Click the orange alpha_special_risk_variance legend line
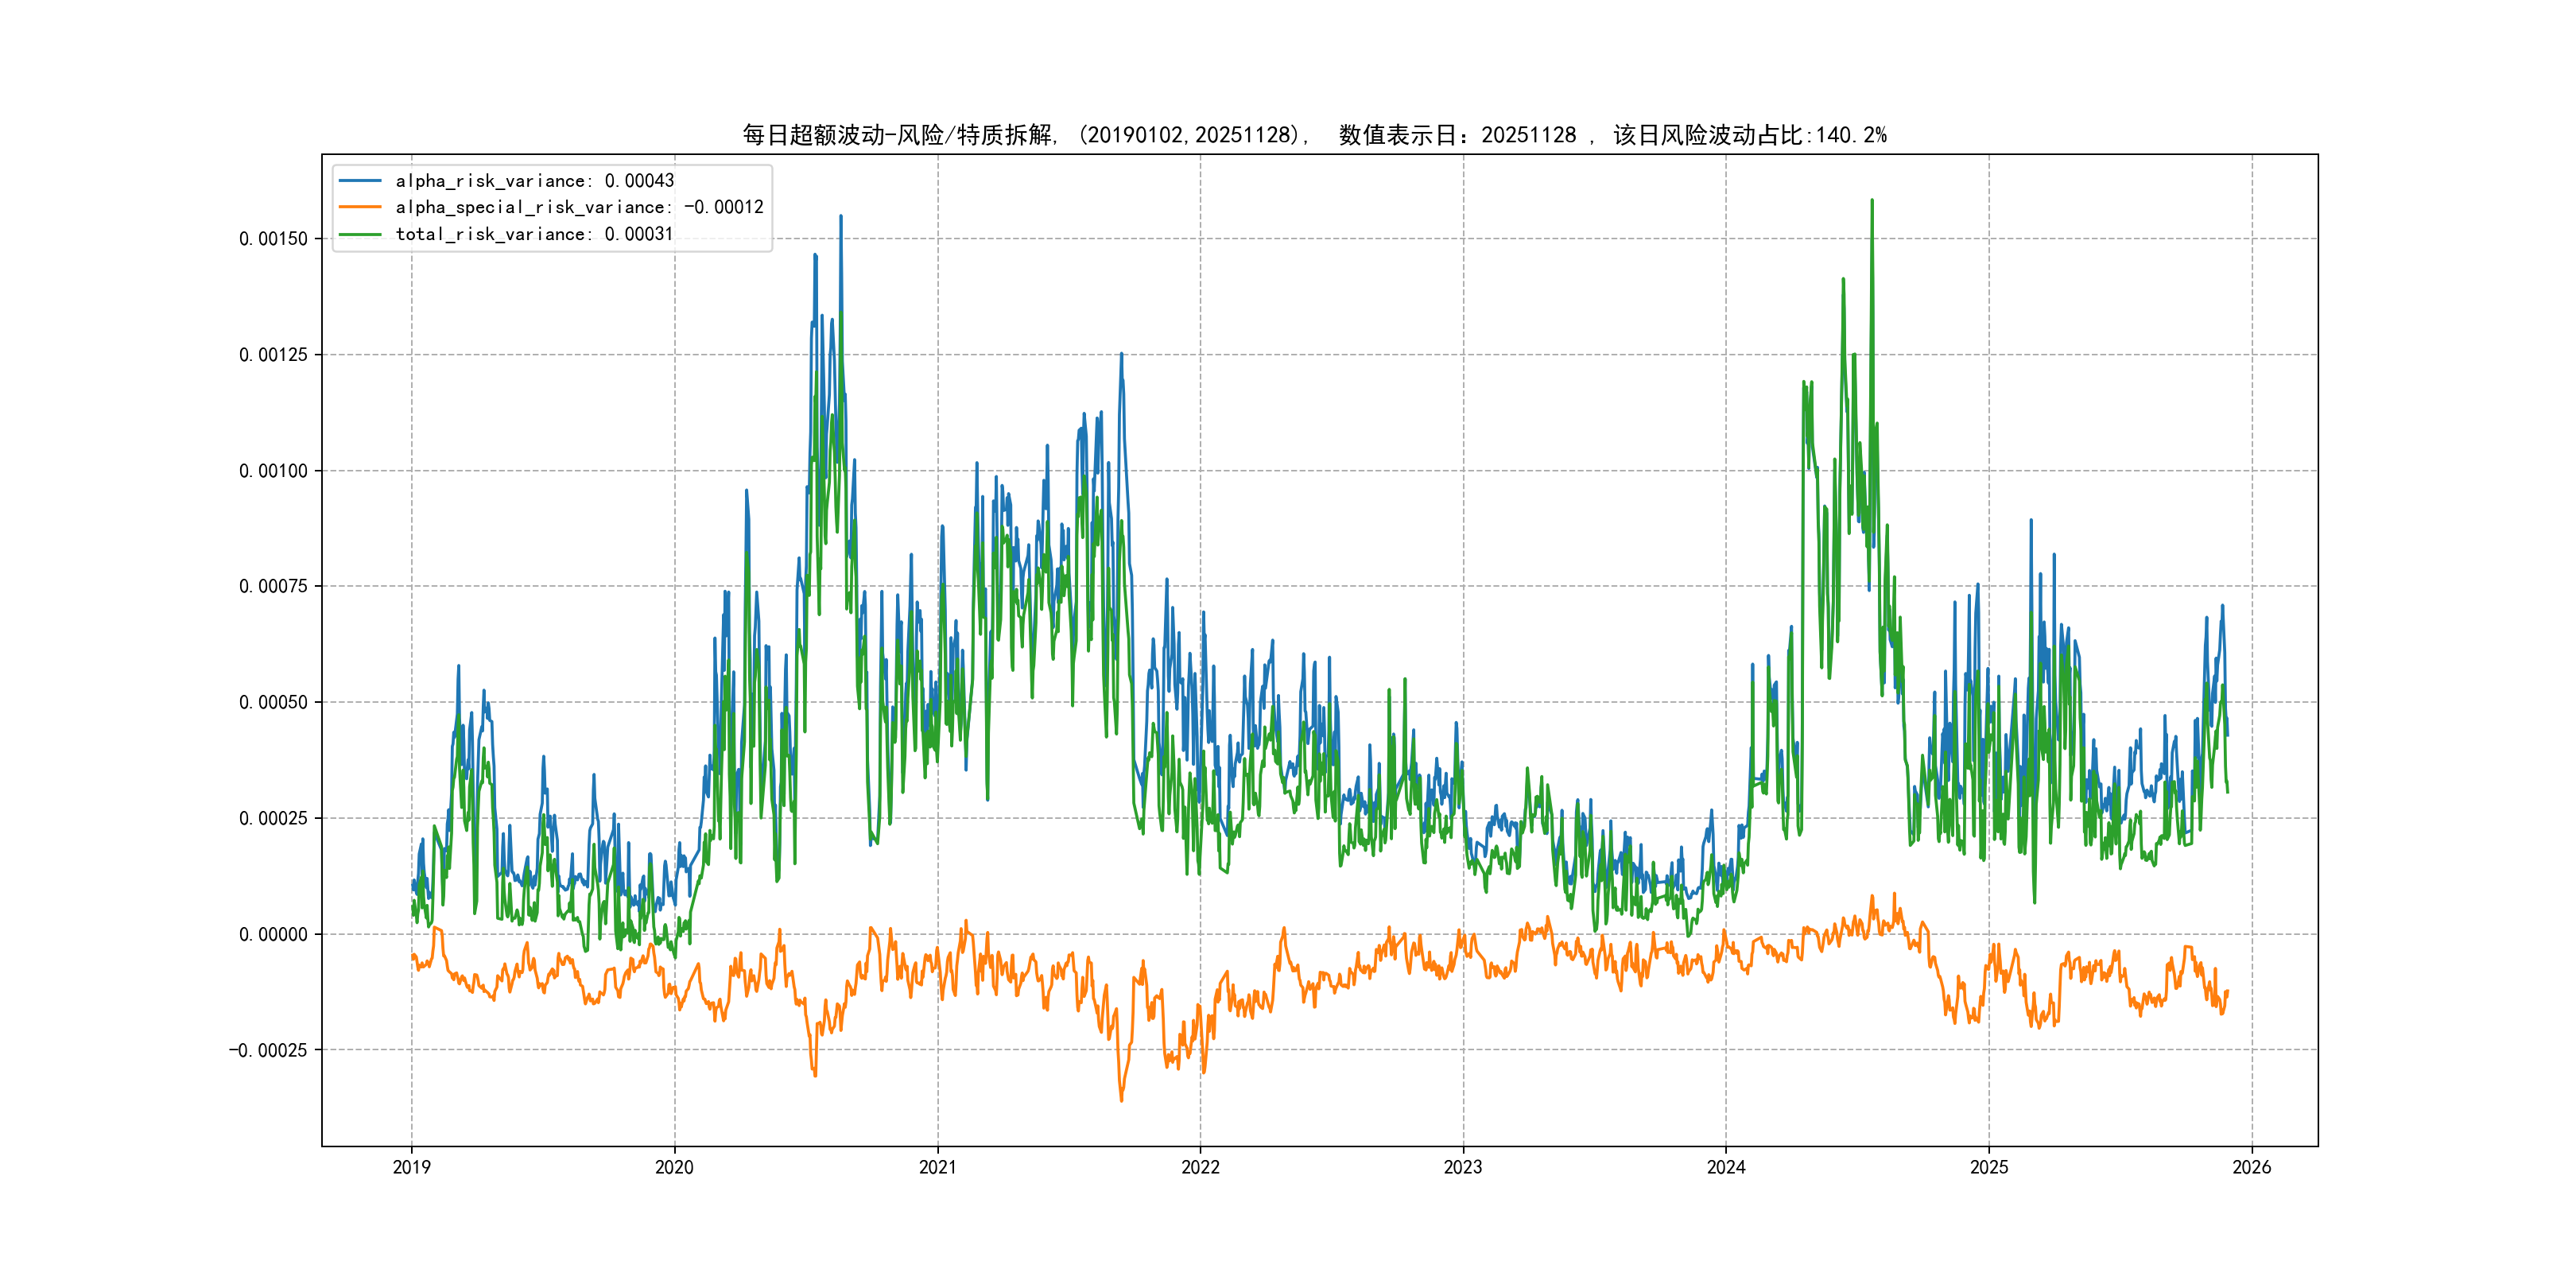The height and width of the screenshot is (1288, 2576). point(360,207)
